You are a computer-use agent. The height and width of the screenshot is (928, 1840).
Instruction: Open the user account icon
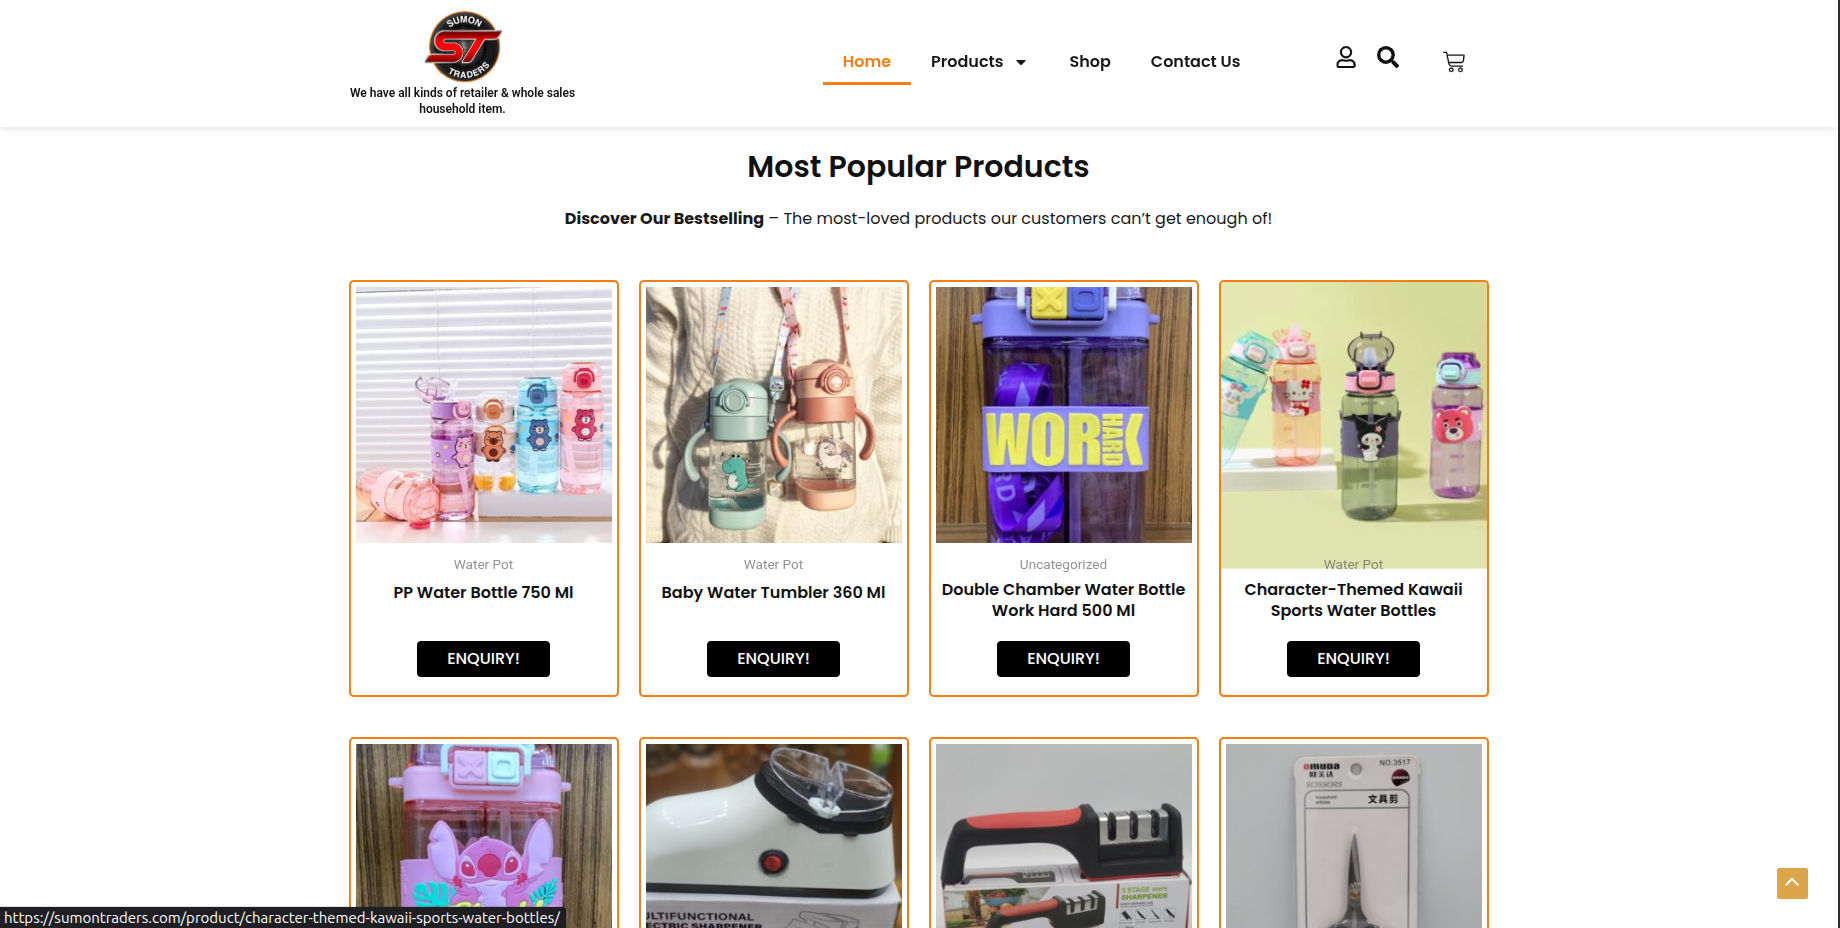(1346, 58)
